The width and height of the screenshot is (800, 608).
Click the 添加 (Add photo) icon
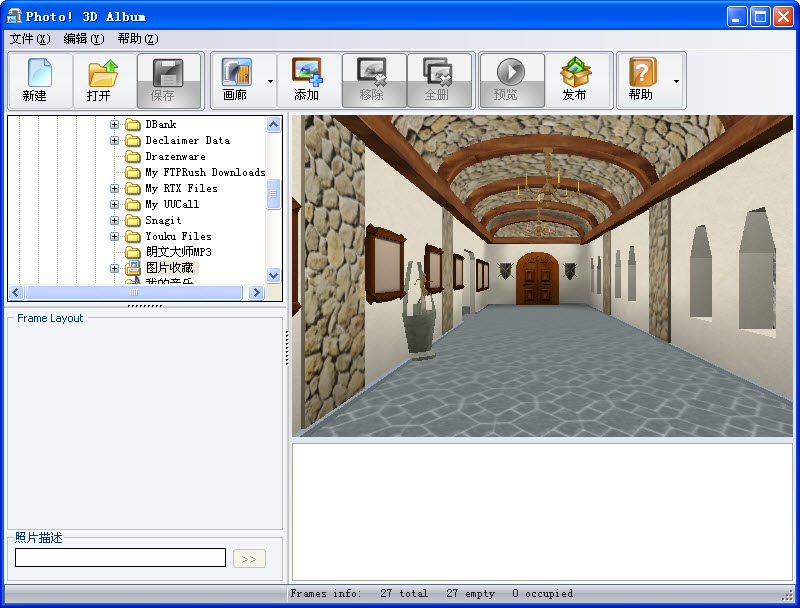coord(307,71)
